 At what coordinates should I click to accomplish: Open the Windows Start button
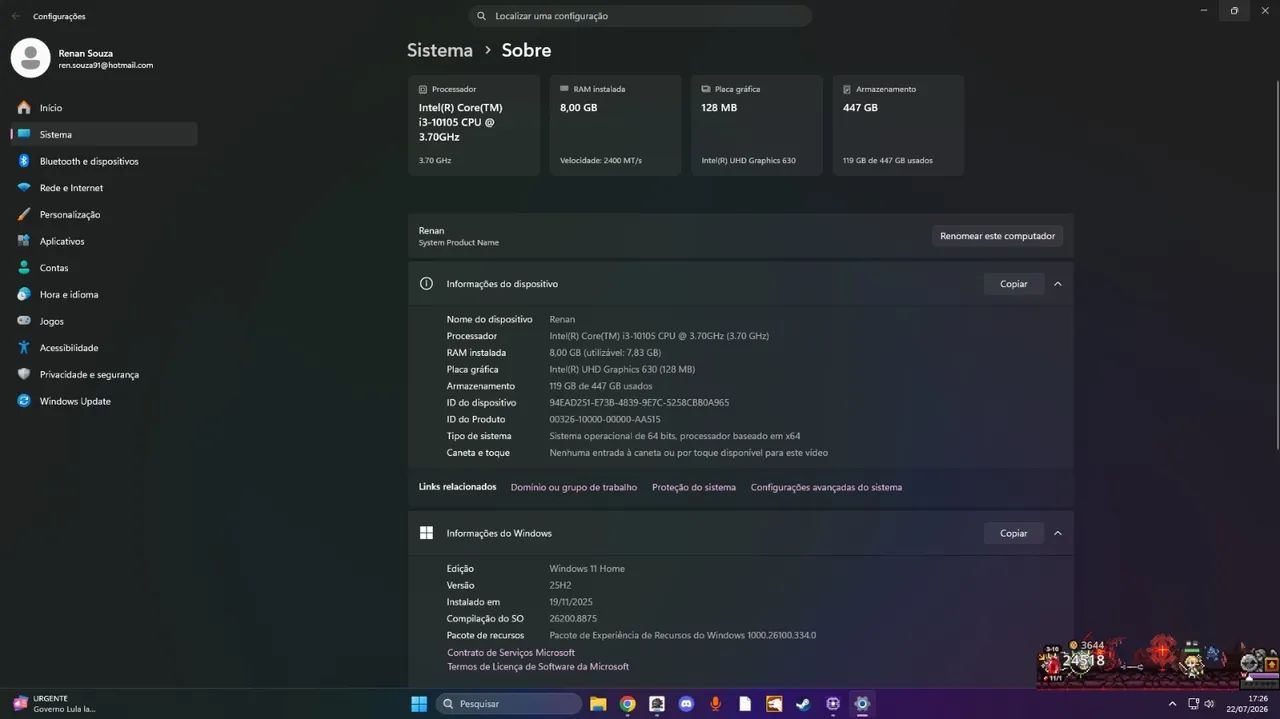(x=419, y=704)
